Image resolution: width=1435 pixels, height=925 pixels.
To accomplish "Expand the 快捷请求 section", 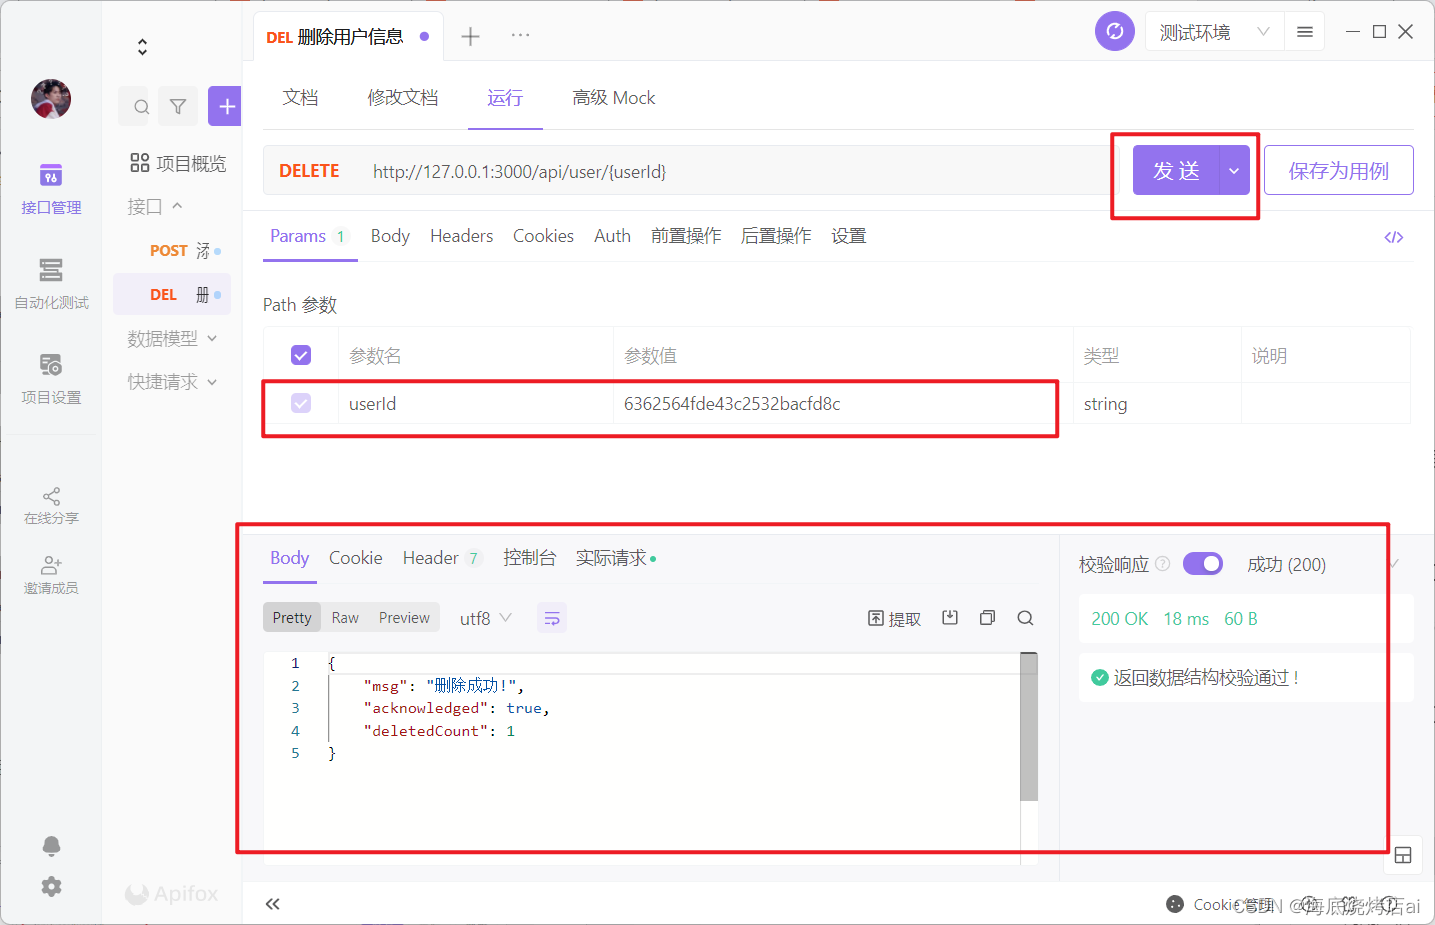I will pyautogui.click(x=172, y=382).
